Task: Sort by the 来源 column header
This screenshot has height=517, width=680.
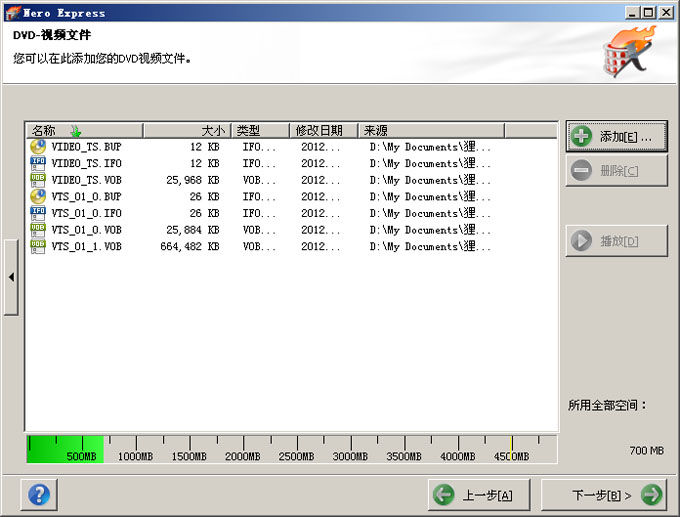Action: 432,131
